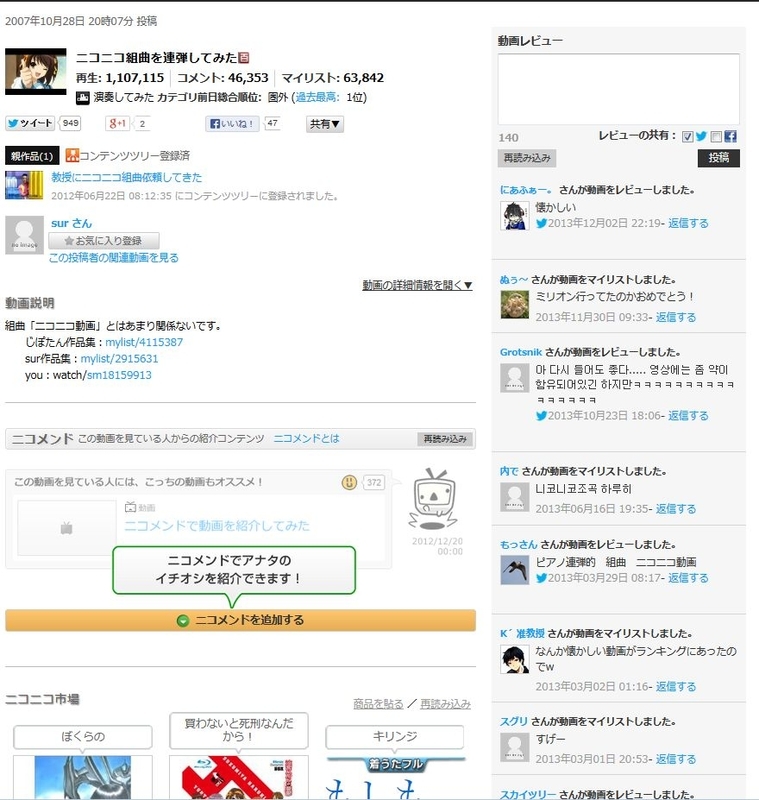Click the 演奏してみた category icon
The width and height of the screenshot is (759, 800).
tap(83, 97)
